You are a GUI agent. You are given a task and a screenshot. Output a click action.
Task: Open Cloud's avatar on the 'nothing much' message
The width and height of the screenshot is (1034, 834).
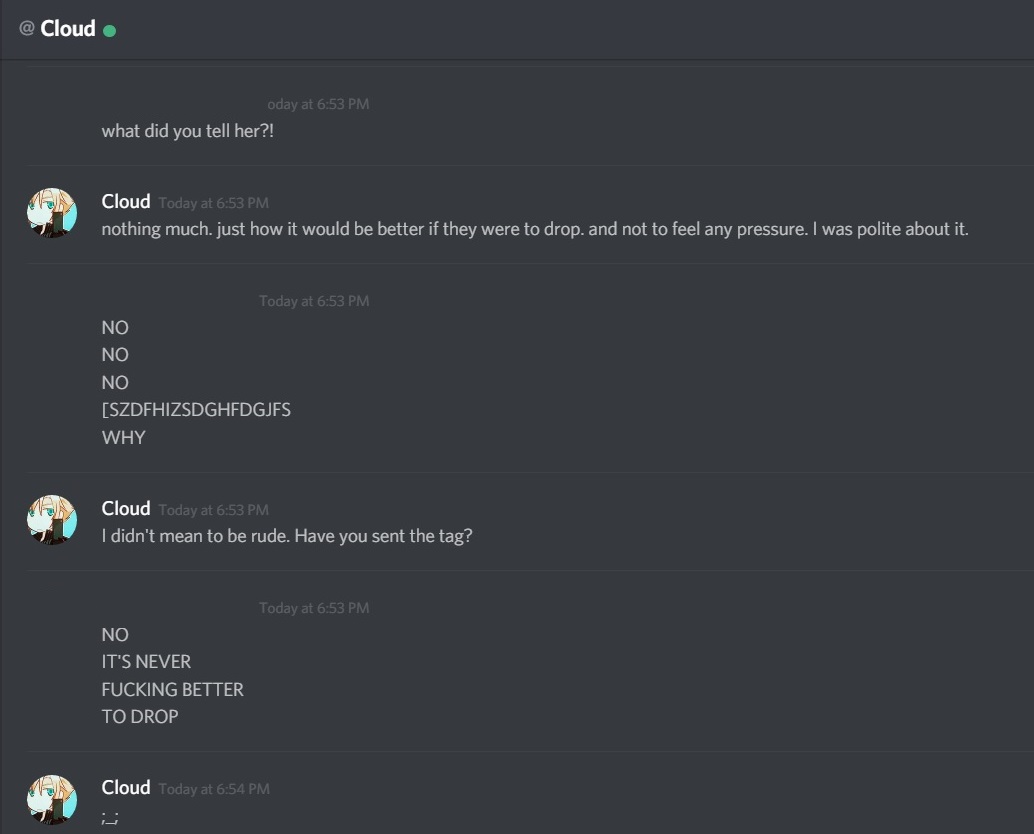tap(51, 213)
